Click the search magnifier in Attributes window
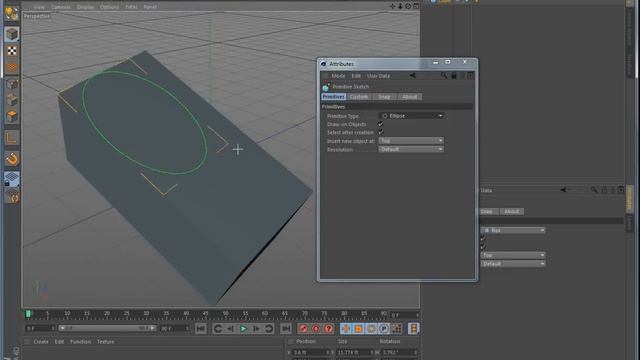 coord(444,76)
